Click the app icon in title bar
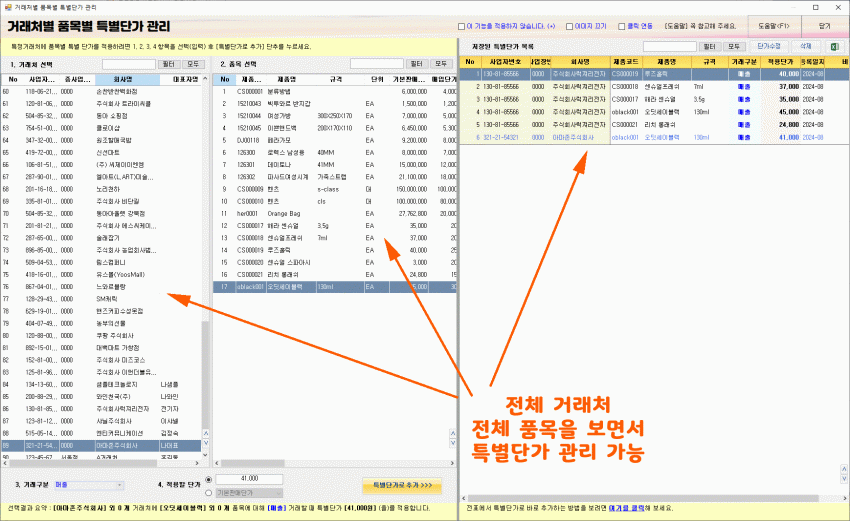 [x=7, y=7]
